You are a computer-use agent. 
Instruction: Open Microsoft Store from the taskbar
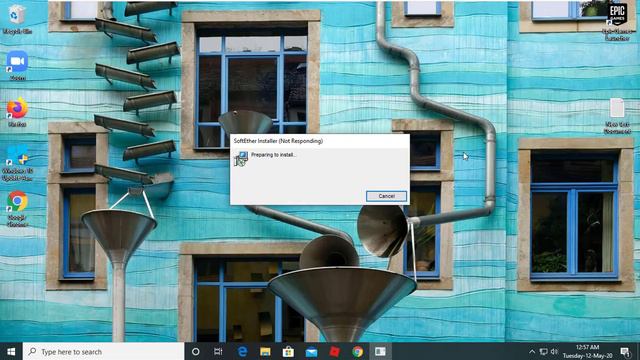tap(288, 351)
